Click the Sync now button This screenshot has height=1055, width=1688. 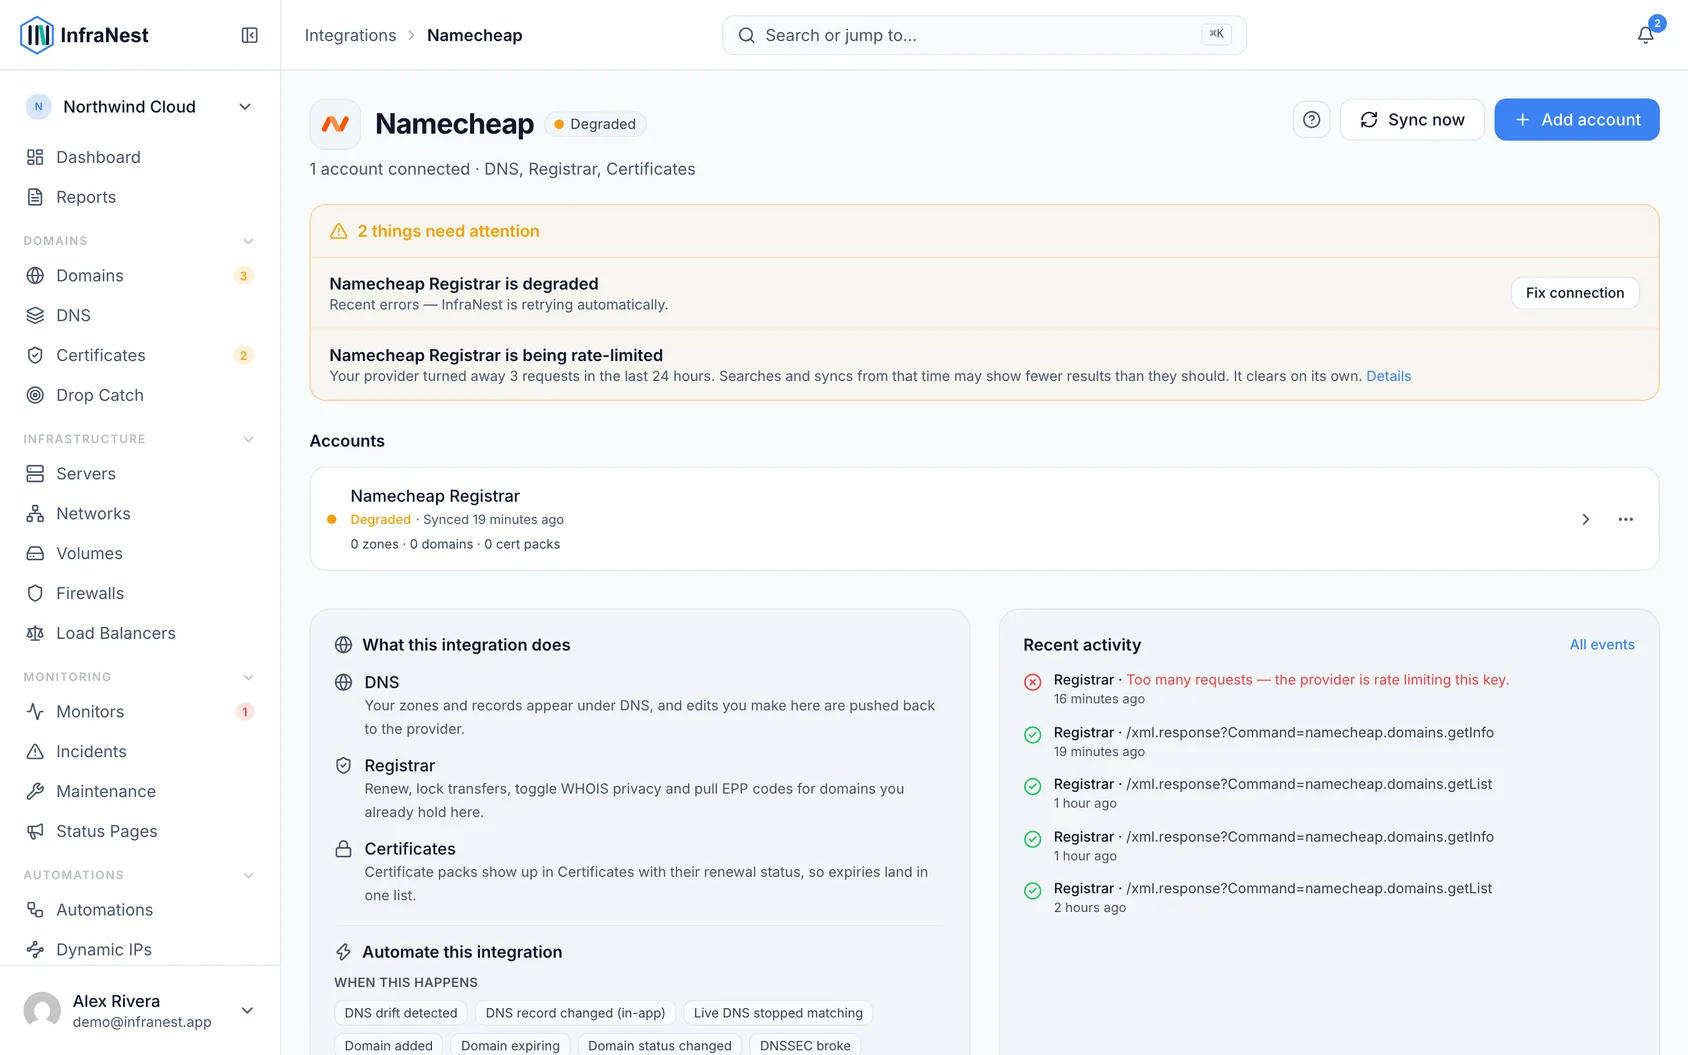pos(1412,120)
